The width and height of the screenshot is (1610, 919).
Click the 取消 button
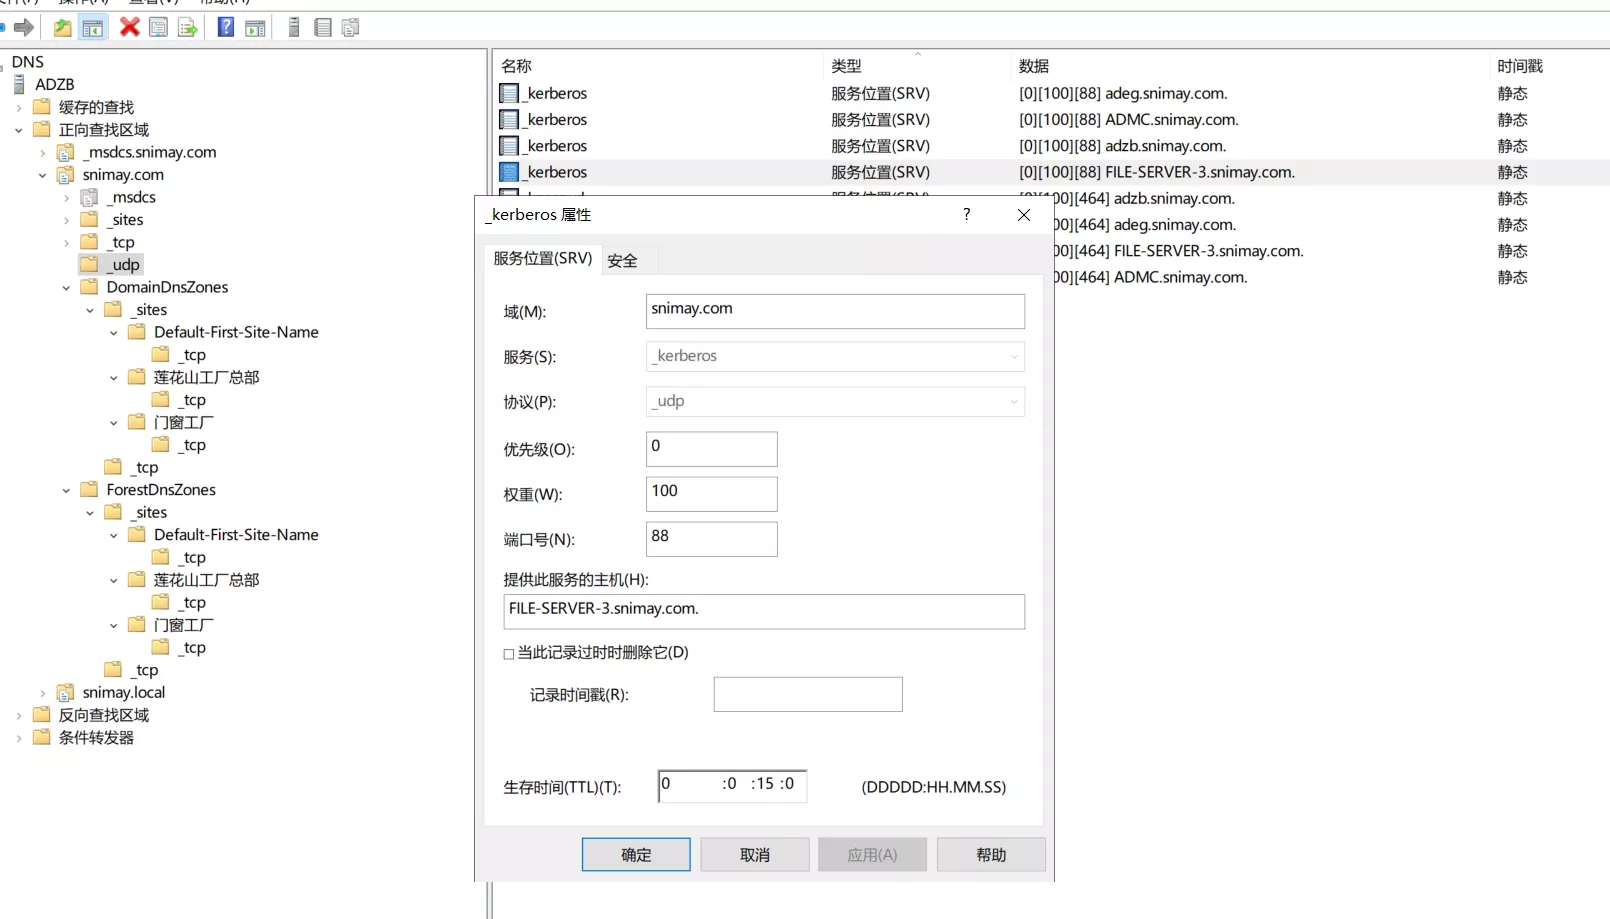tap(754, 855)
